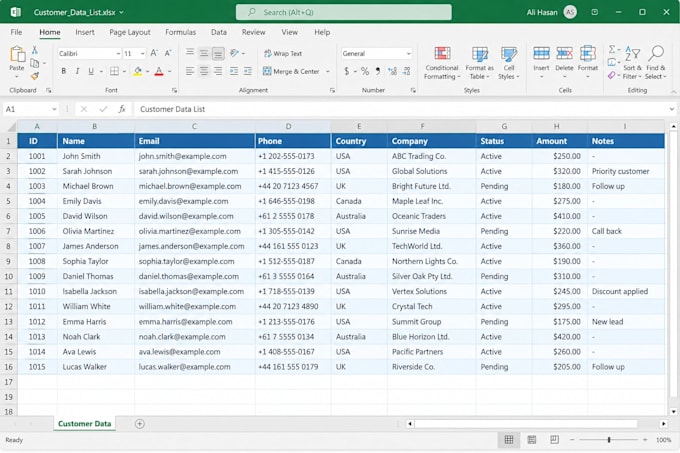Toggle Underline formatting
The height and width of the screenshot is (453, 680).
[91, 71]
